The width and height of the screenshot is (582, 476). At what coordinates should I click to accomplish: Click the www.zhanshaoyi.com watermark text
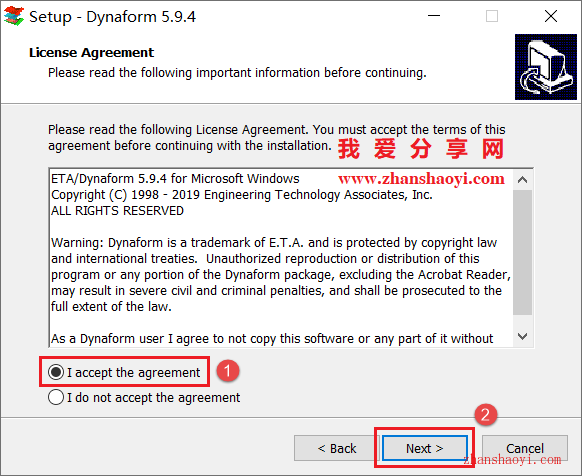pos(421,179)
